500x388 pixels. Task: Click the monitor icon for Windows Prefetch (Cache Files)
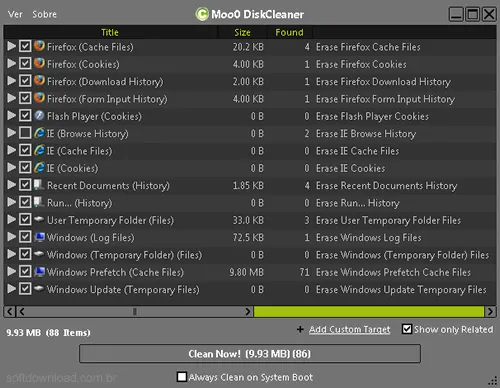click(x=39, y=272)
